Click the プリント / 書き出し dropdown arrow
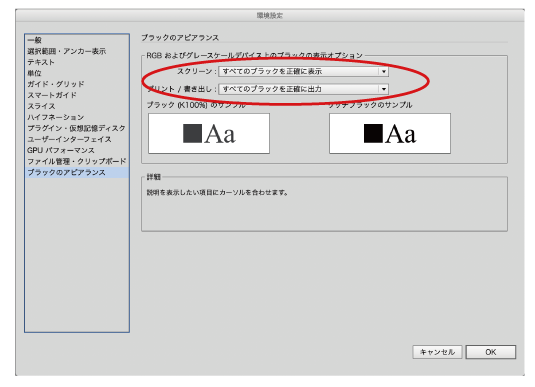Screen dimensions: 535x387 tap(384, 89)
